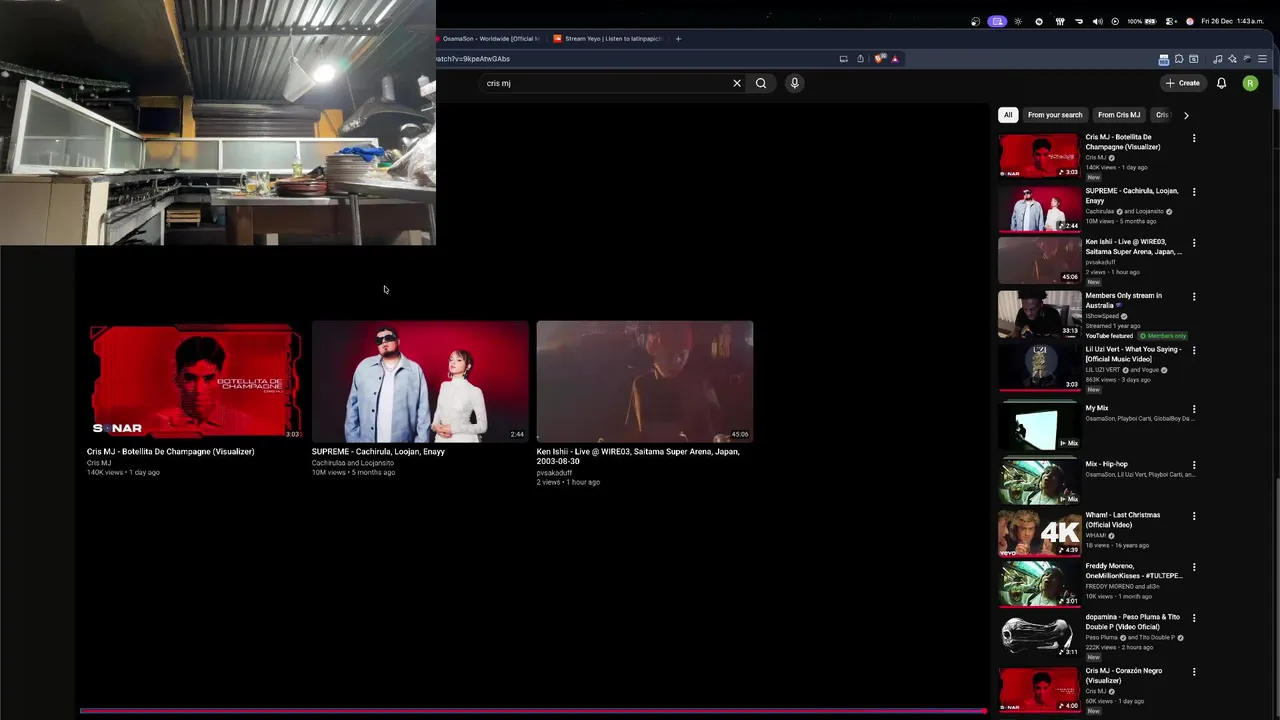Start voice search with the microphone icon
This screenshot has height=720, width=1280.
tap(795, 83)
